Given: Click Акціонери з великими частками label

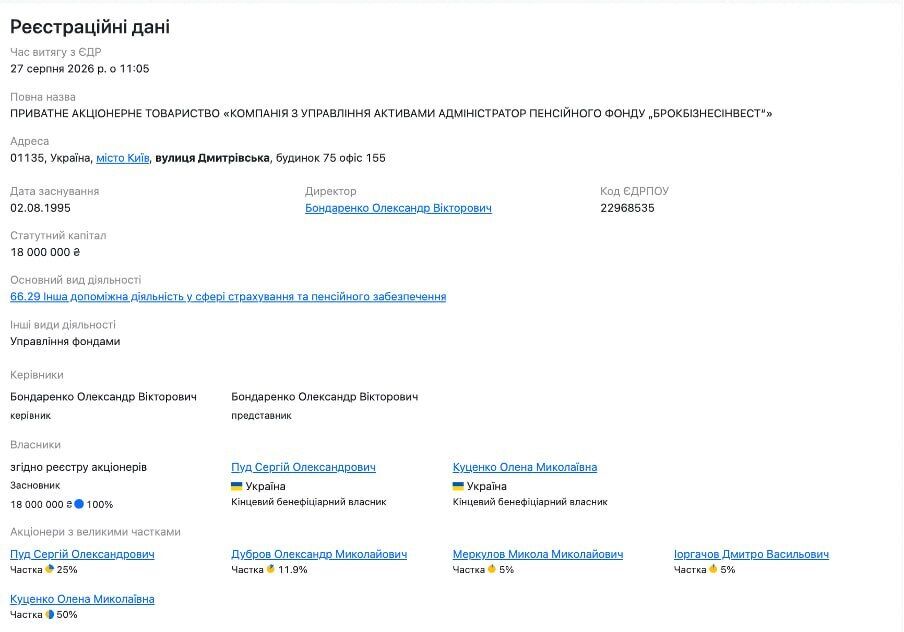Looking at the screenshot, I should pos(95,532).
